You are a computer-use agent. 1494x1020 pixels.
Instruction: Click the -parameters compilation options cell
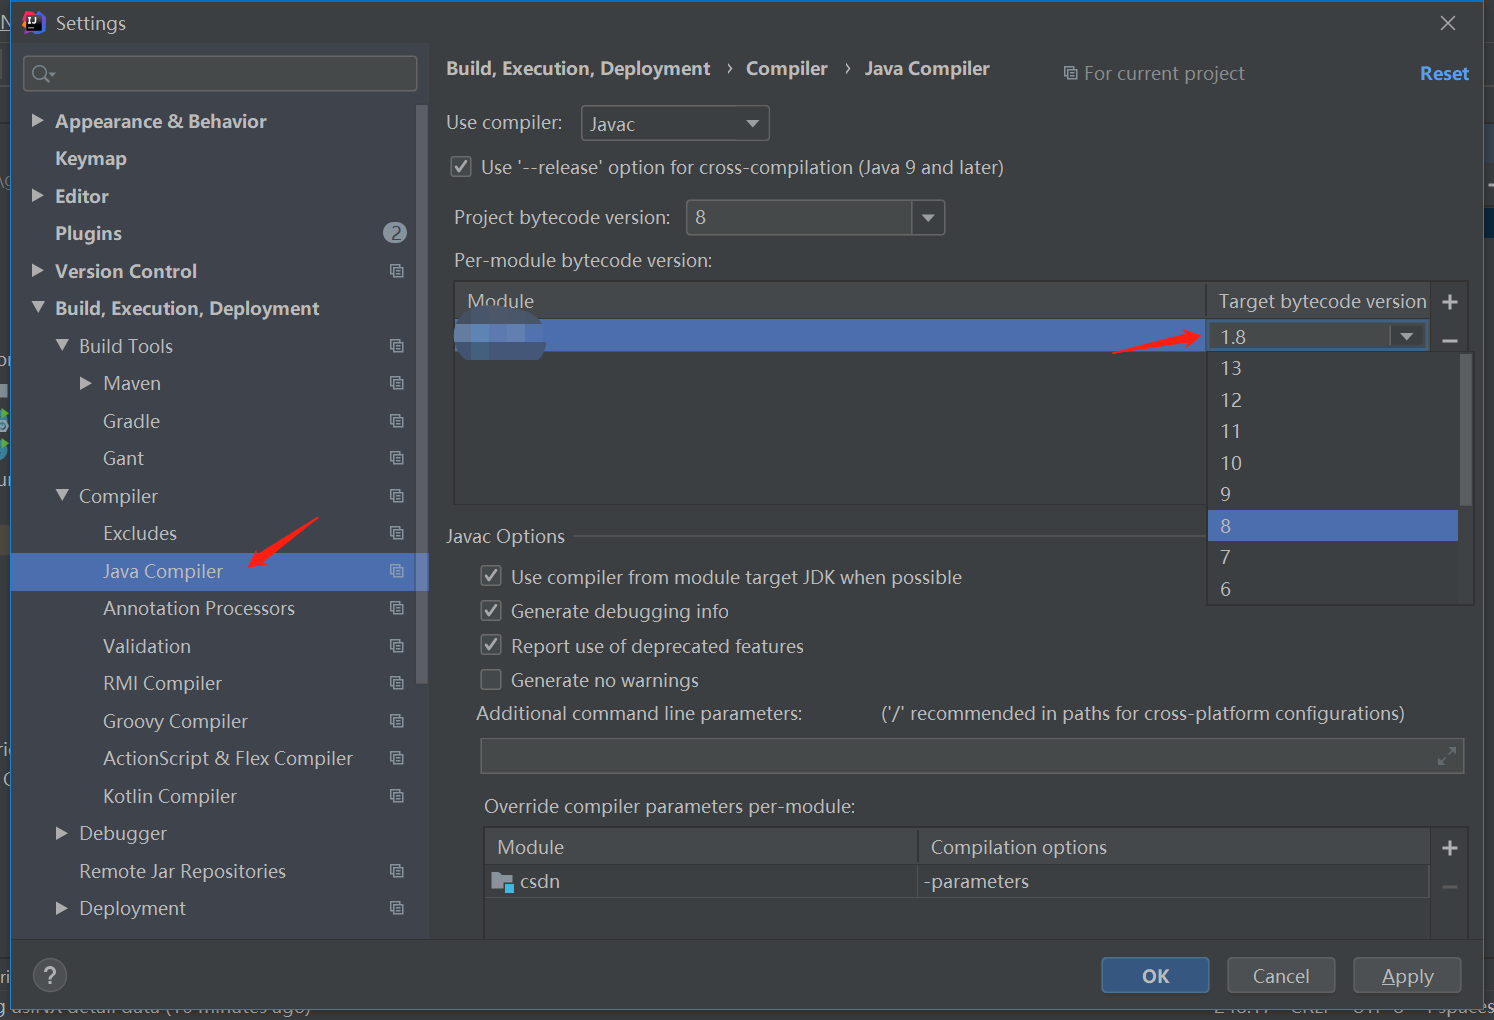tap(1173, 882)
